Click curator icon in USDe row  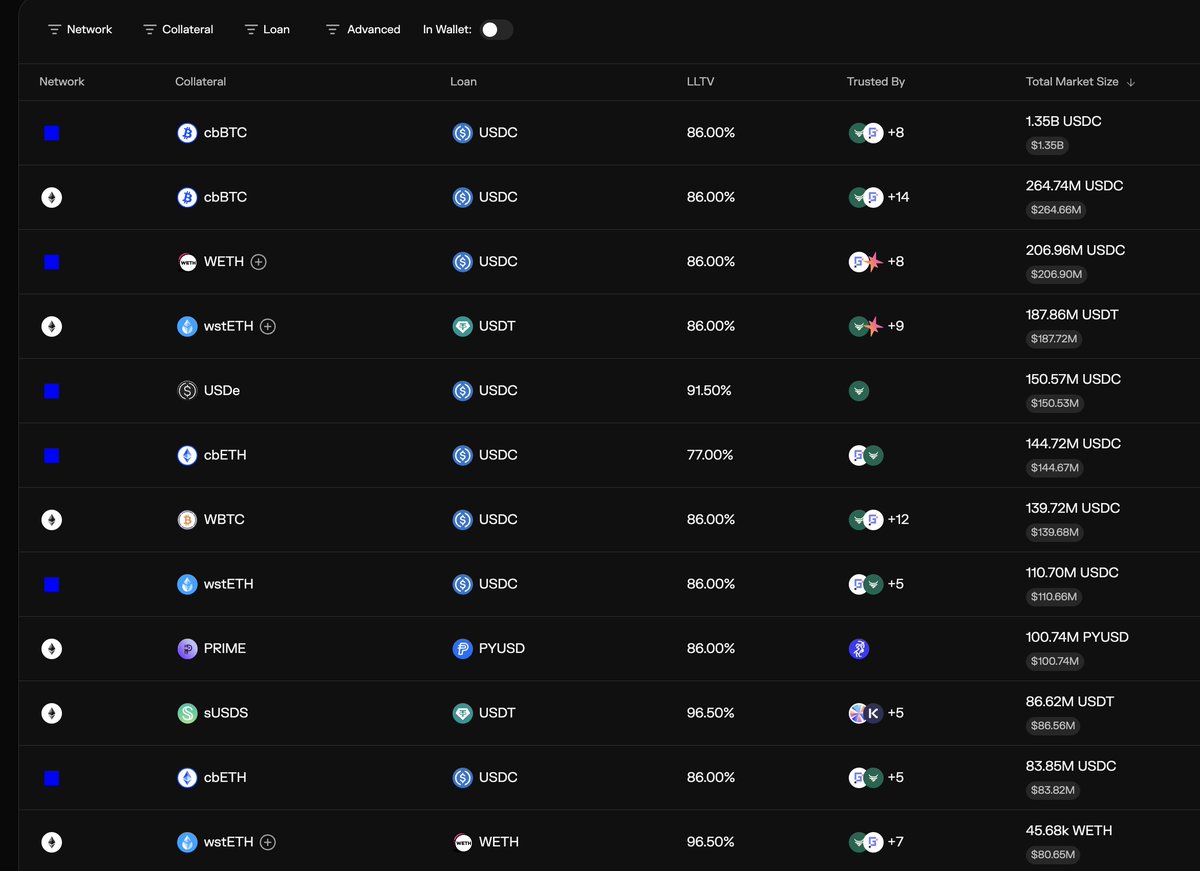point(858,391)
